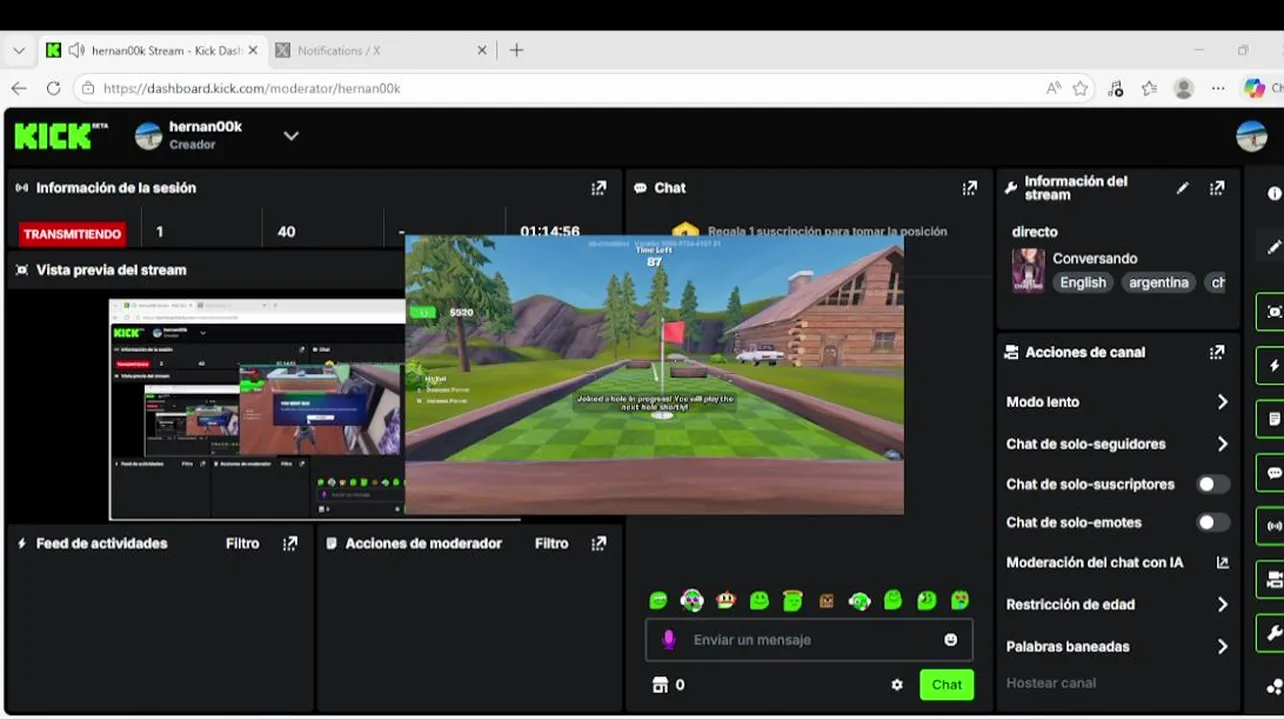Pop out the Chat panel
1284x720 pixels.
pos(969,188)
